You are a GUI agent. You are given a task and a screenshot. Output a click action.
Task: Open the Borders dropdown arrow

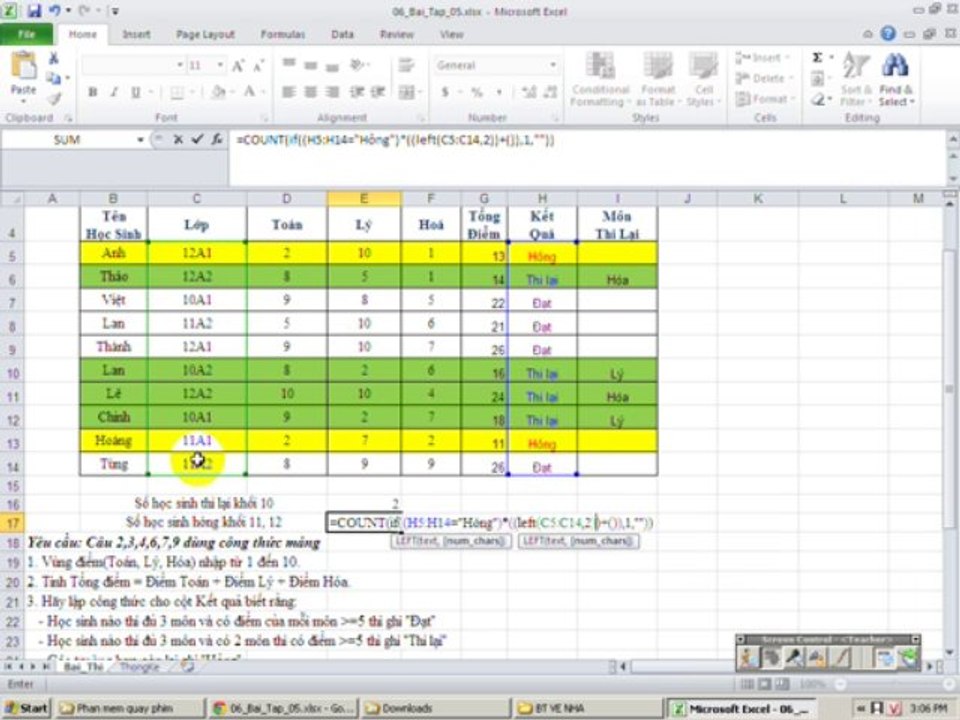pos(192,92)
